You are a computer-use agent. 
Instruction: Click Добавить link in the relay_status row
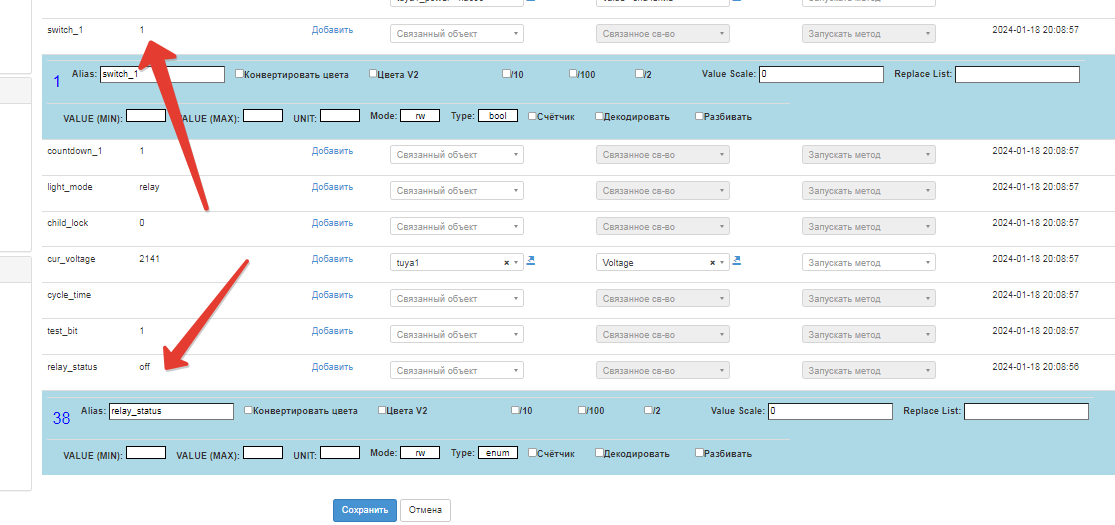[332, 367]
